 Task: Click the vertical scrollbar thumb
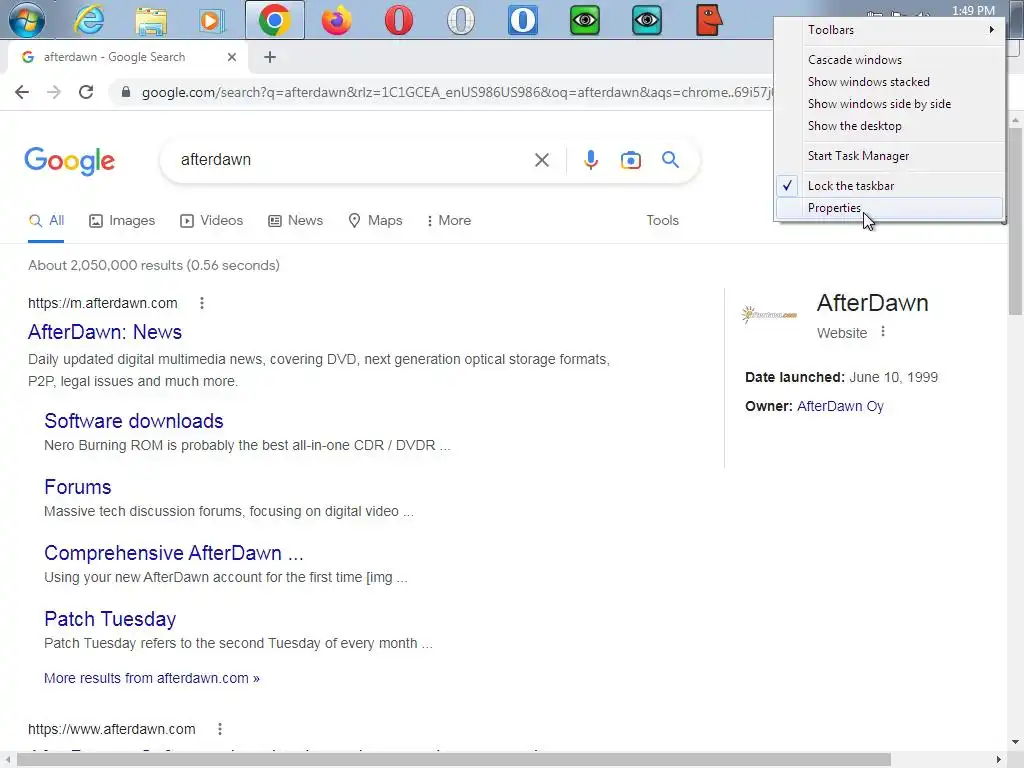(x=1016, y=222)
